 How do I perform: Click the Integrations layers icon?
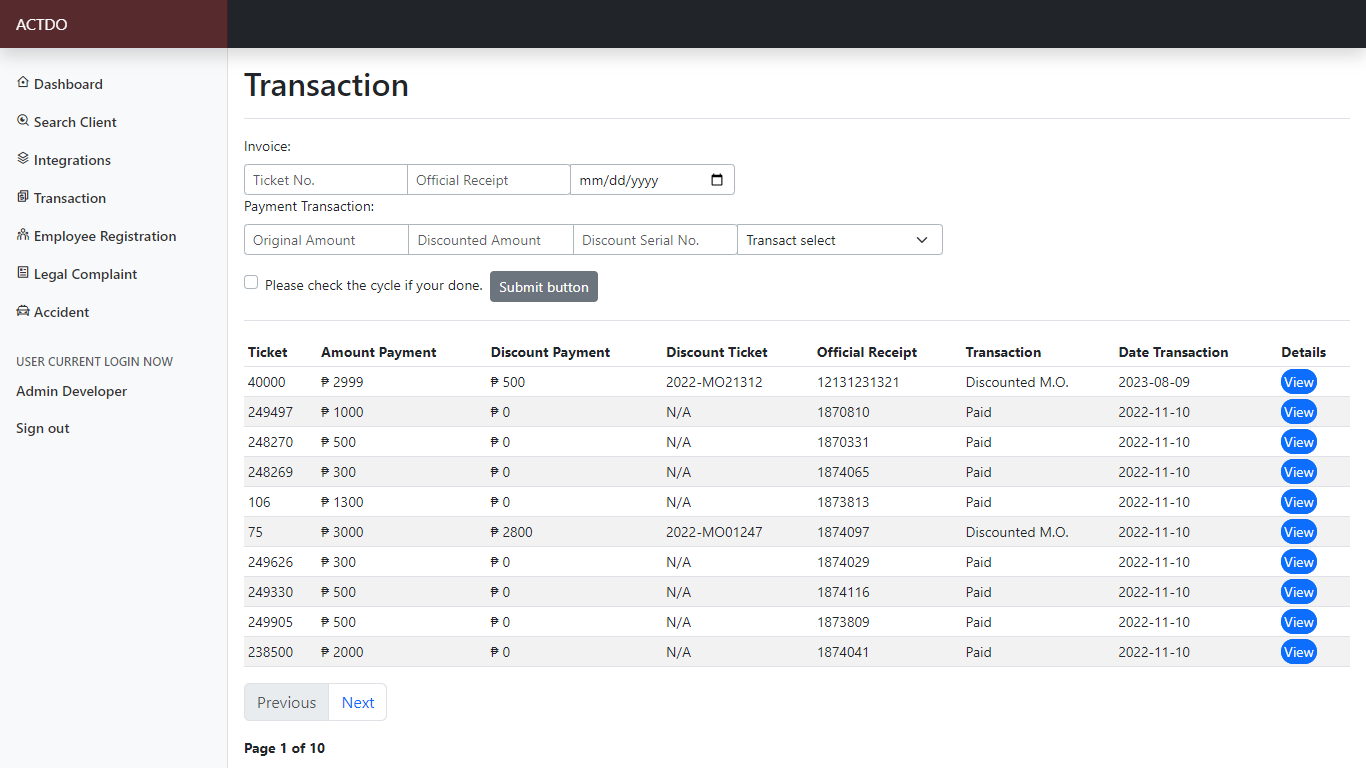(x=23, y=159)
